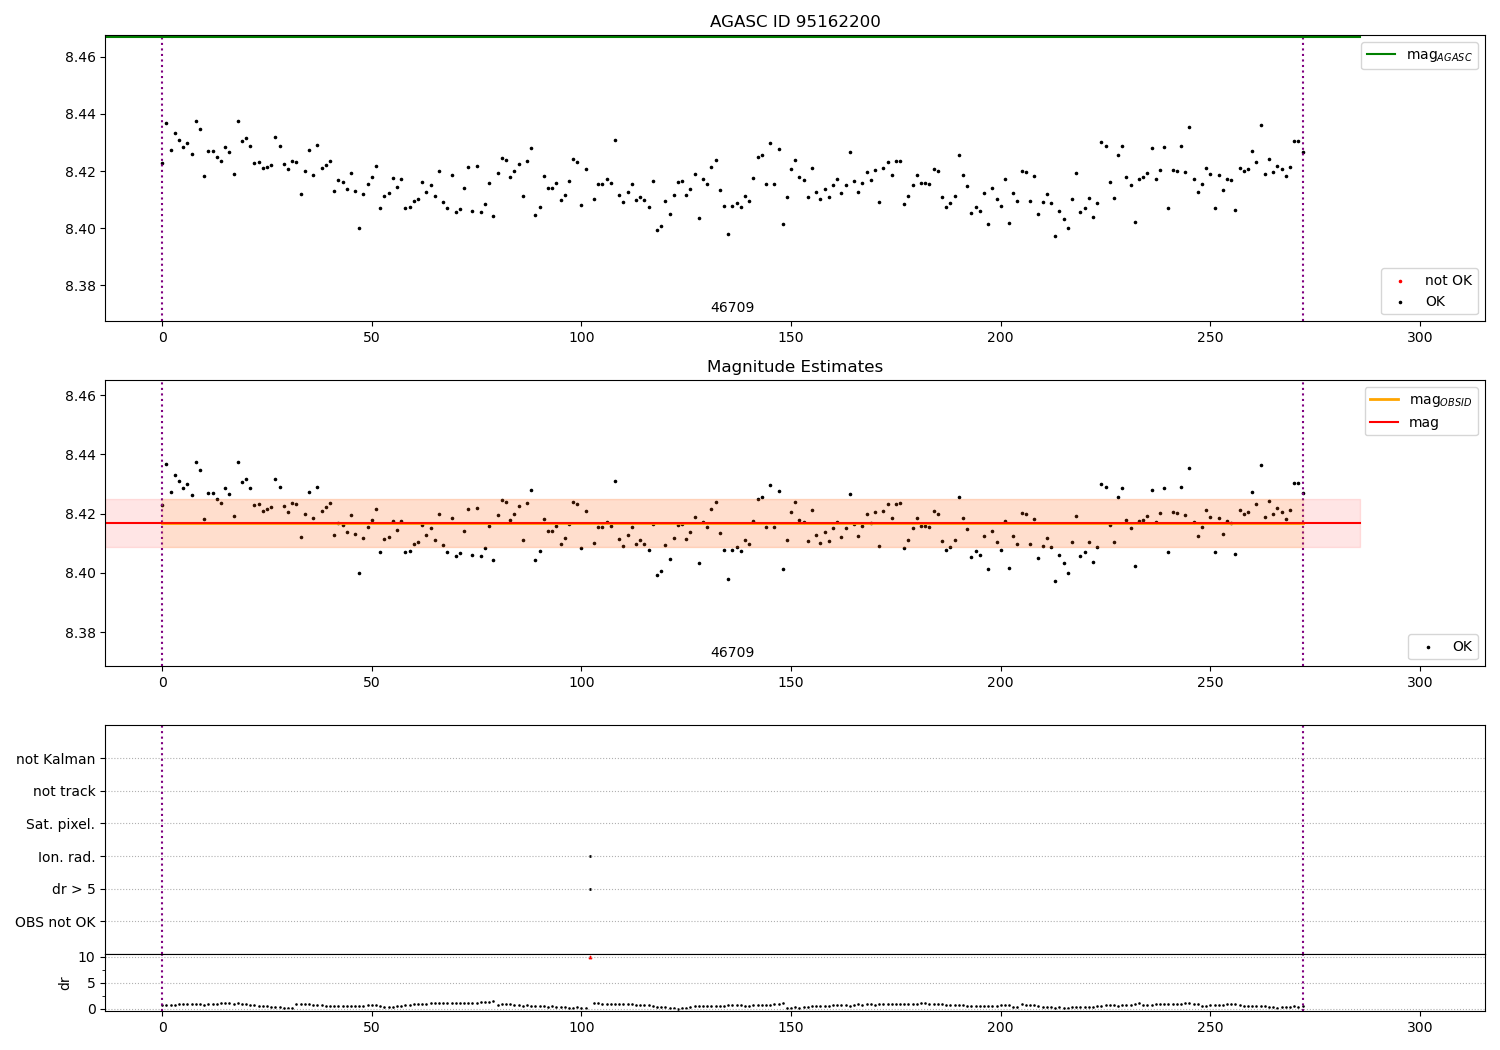Click the Magnitude Estimates plot title
The height and width of the screenshot is (1050, 1500).
point(795,367)
